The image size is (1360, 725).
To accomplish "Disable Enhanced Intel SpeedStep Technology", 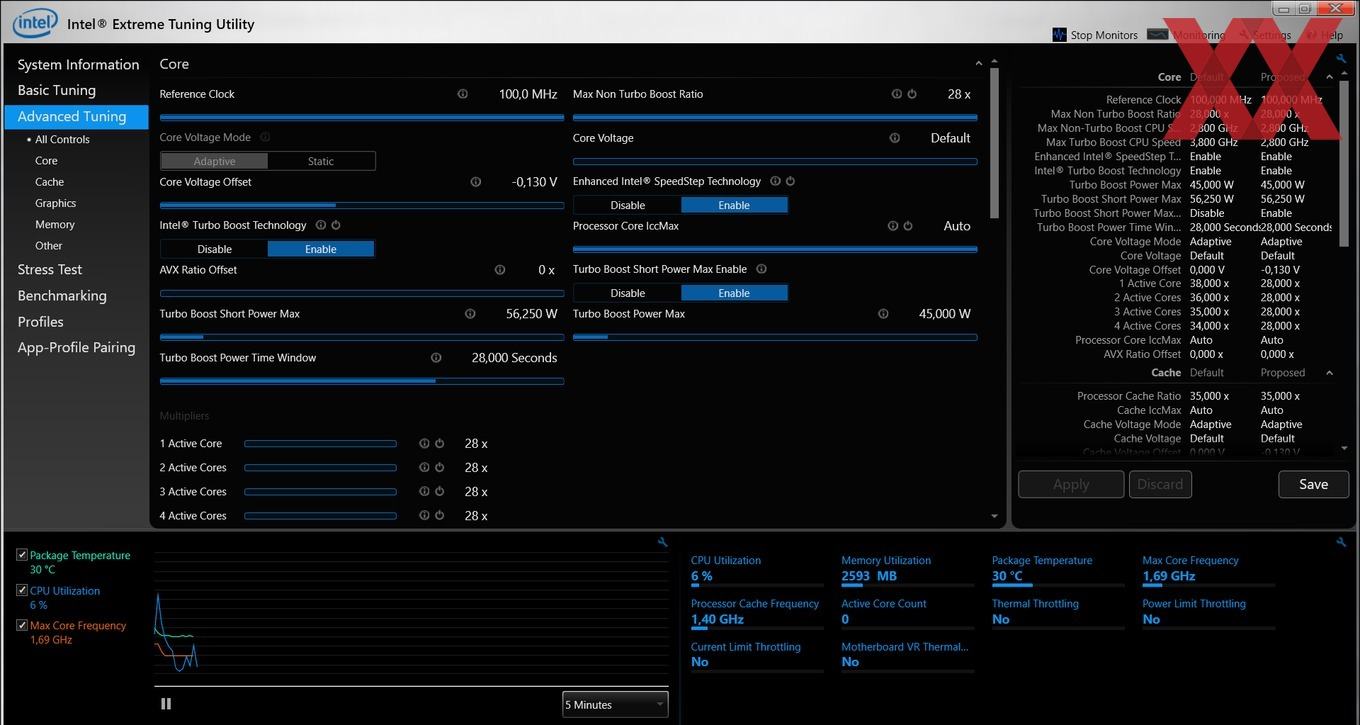I will click(x=627, y=205).
